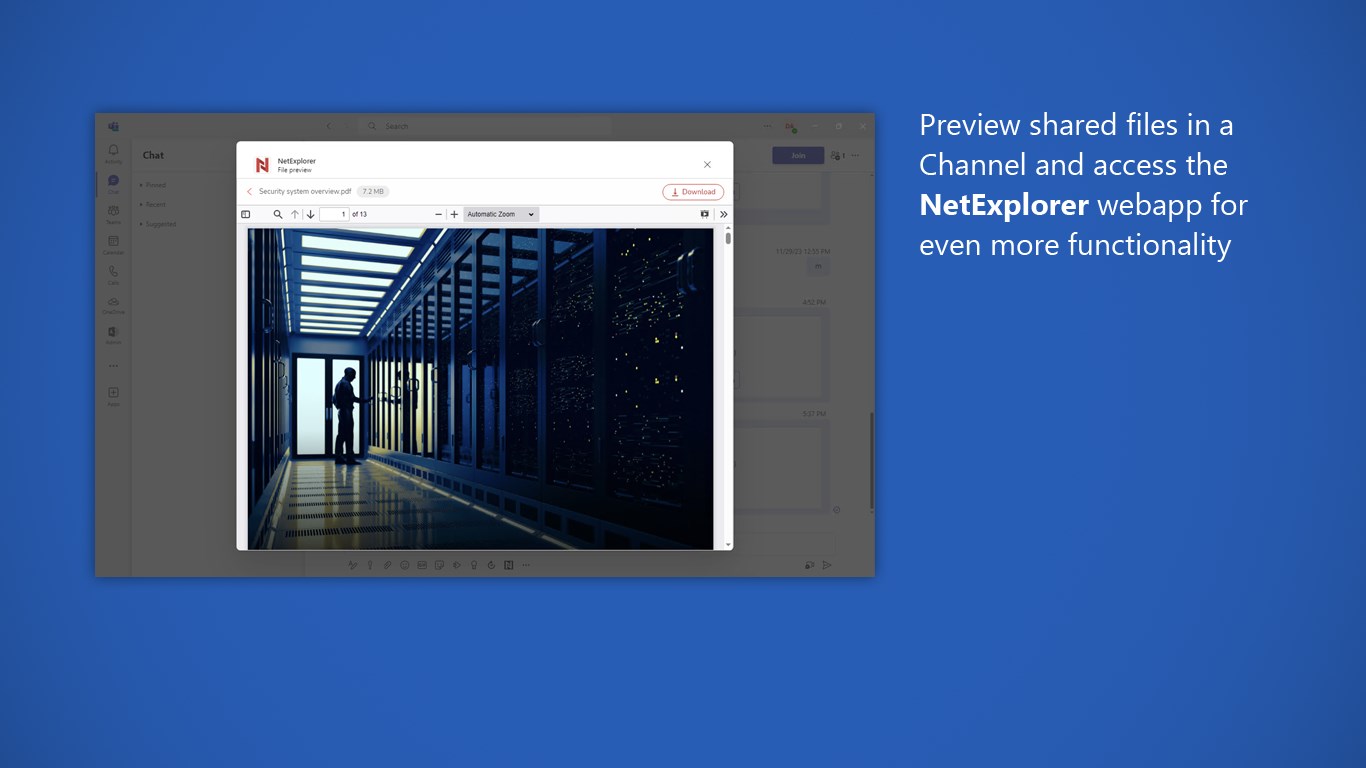1366x768 pixels.
Task: Open the format text tool in compose bar
Action: pyautogui.click(x=352, y=565)
